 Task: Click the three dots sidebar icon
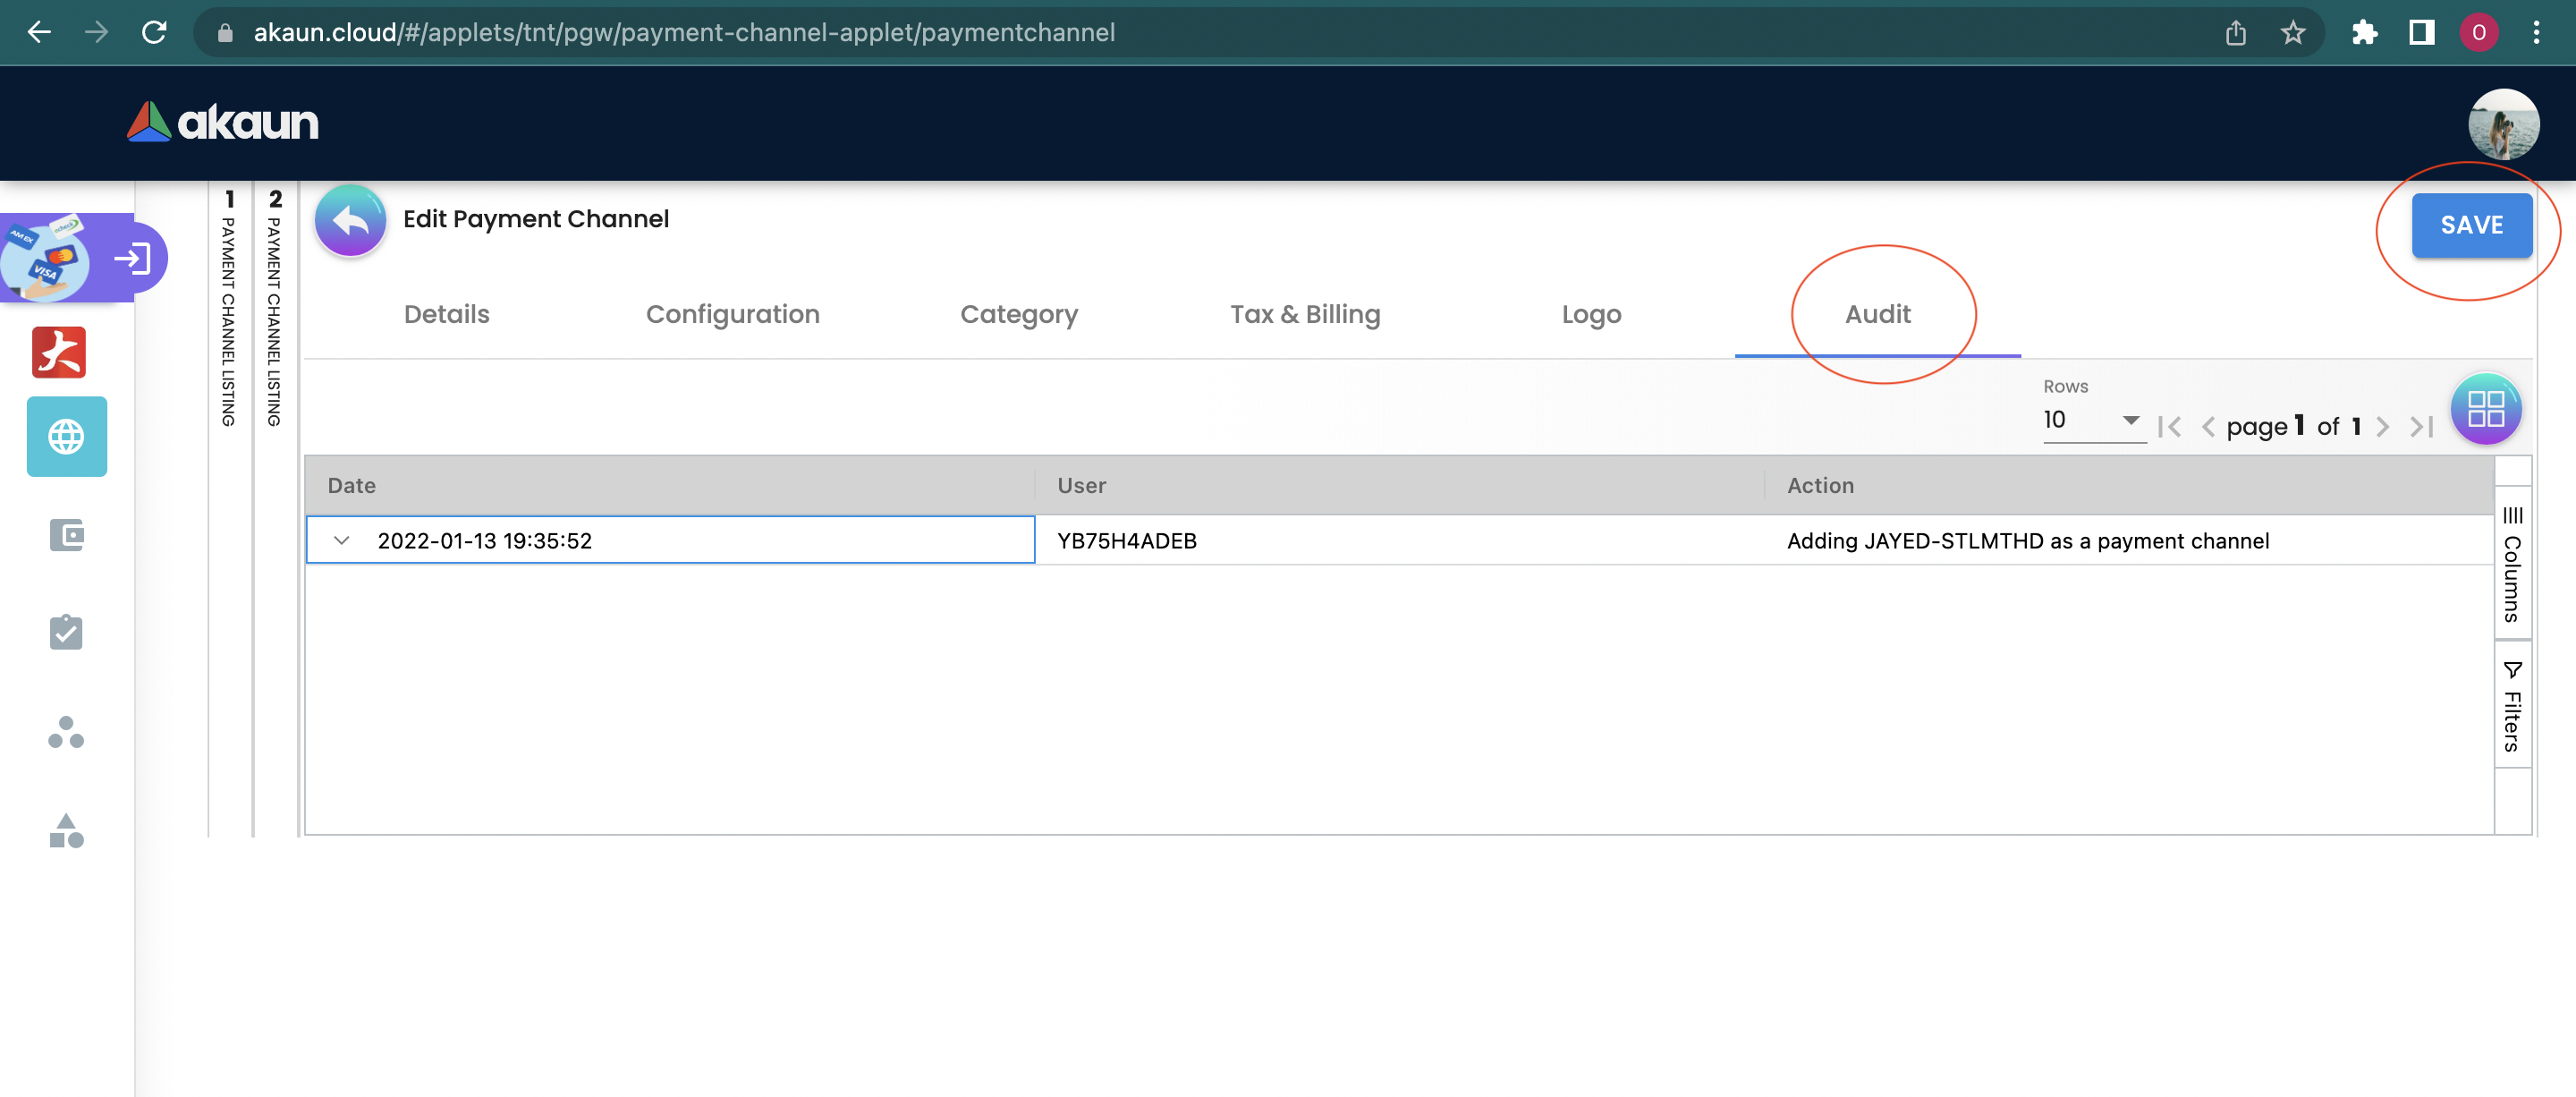pos(66,733)
